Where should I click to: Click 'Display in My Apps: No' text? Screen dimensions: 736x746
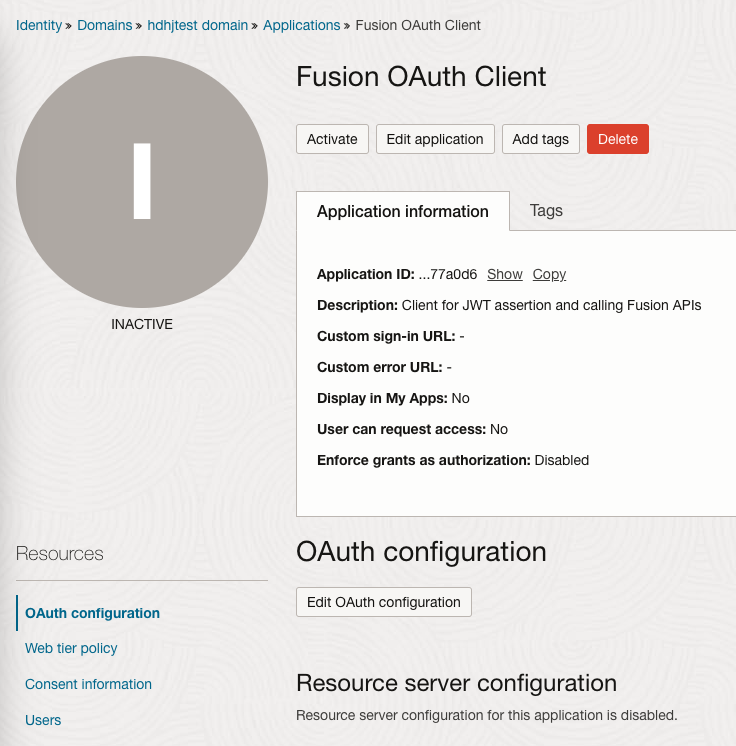click(x=393, y=398)
